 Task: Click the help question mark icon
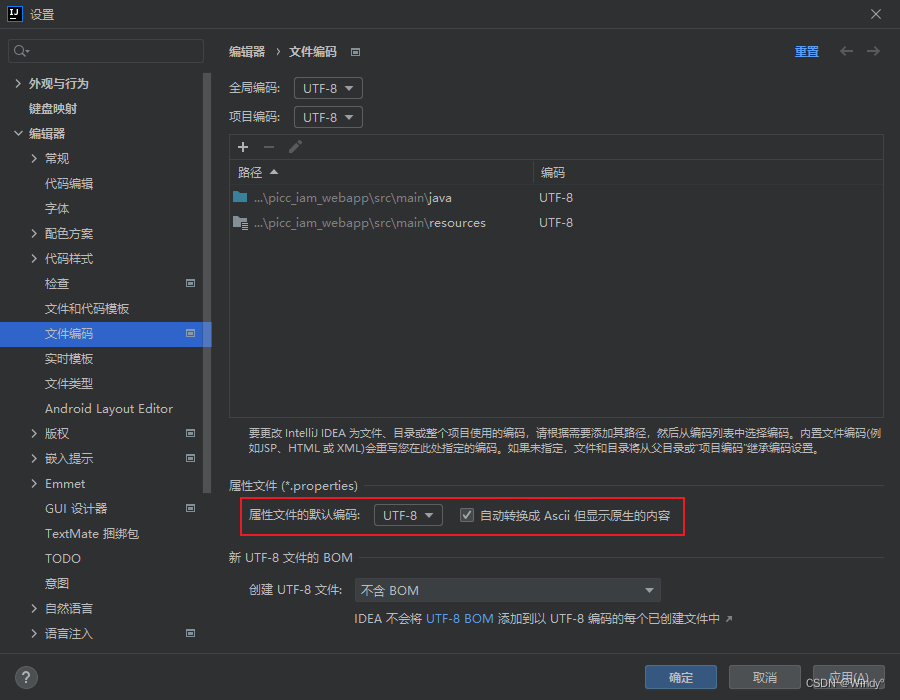pos(26,677)
